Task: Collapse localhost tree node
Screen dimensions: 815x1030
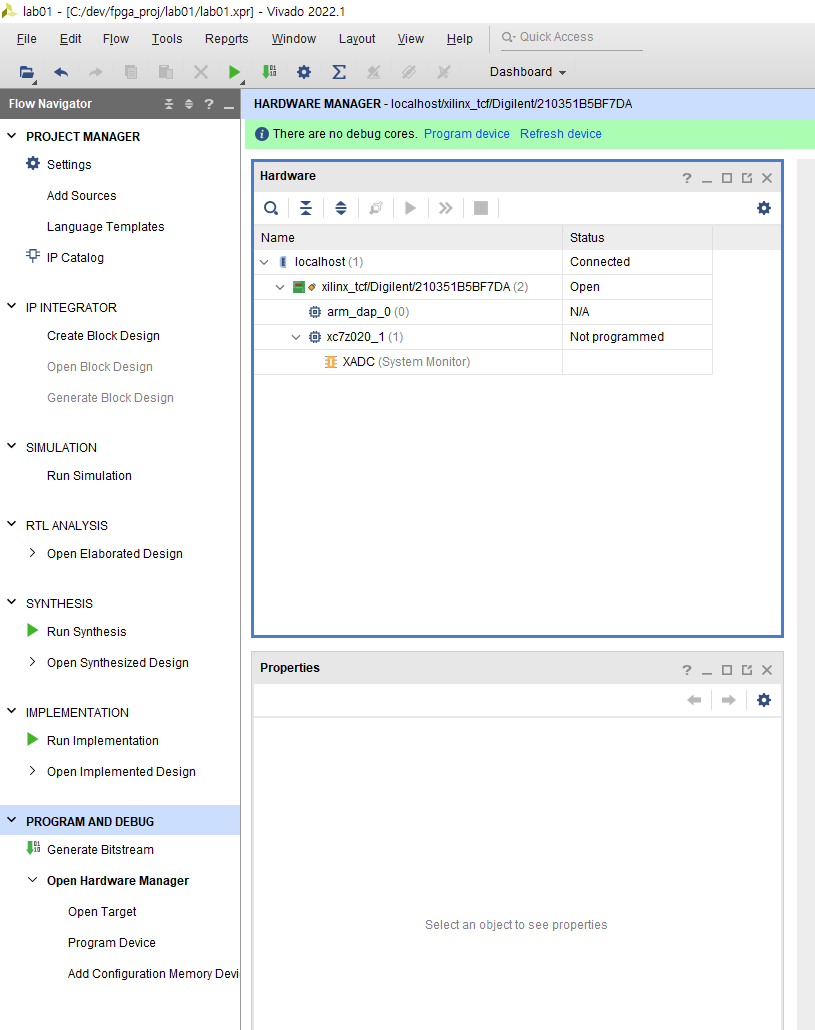Action: 265,262
